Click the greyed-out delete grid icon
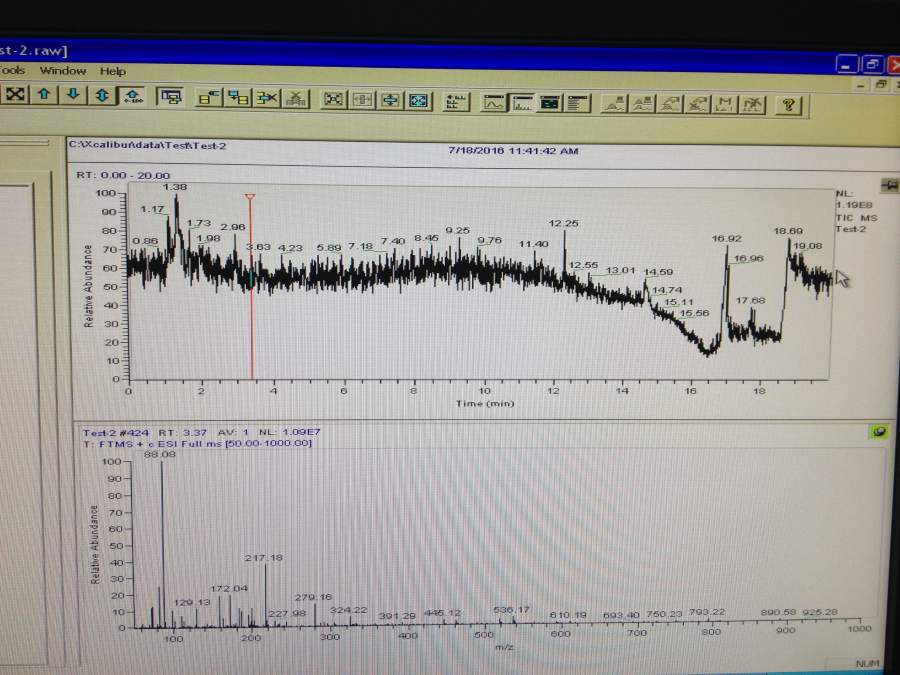The height and width of the screenshot is (675, 900). [x=296, y=99]
